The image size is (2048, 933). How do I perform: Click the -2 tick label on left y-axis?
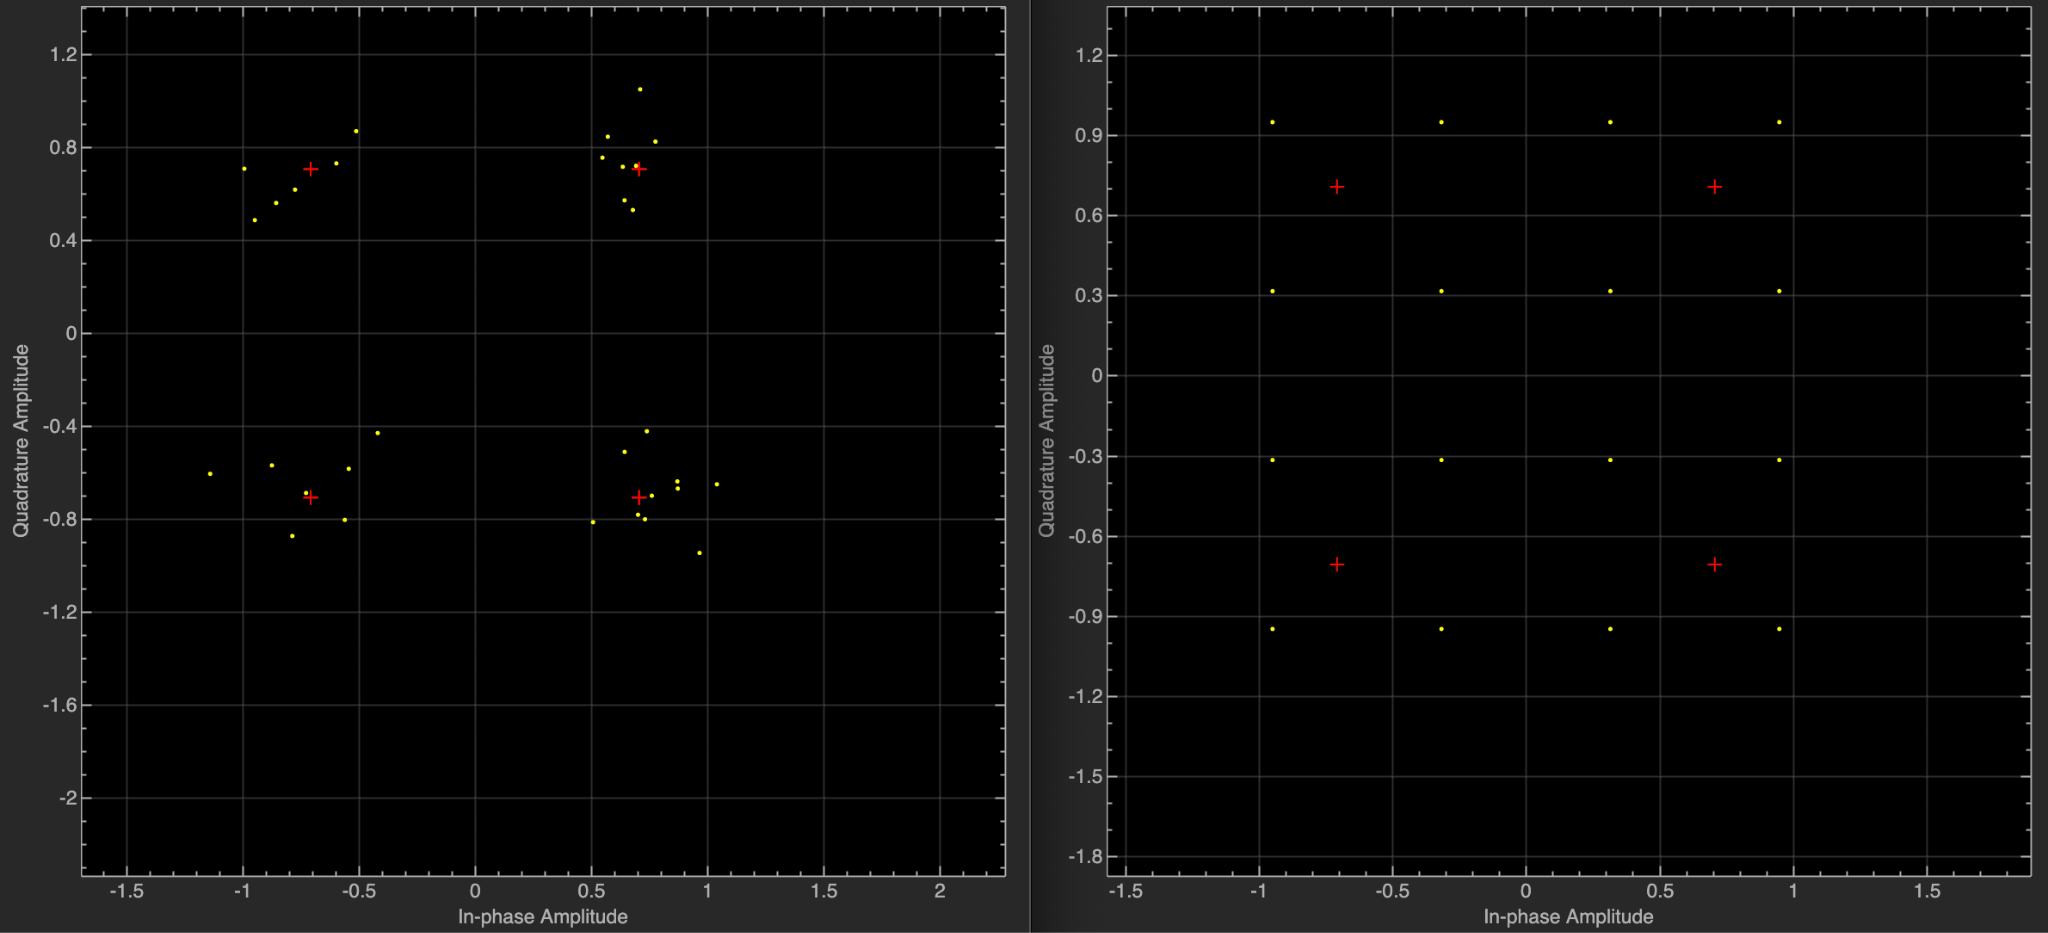(x=67, y=798)
